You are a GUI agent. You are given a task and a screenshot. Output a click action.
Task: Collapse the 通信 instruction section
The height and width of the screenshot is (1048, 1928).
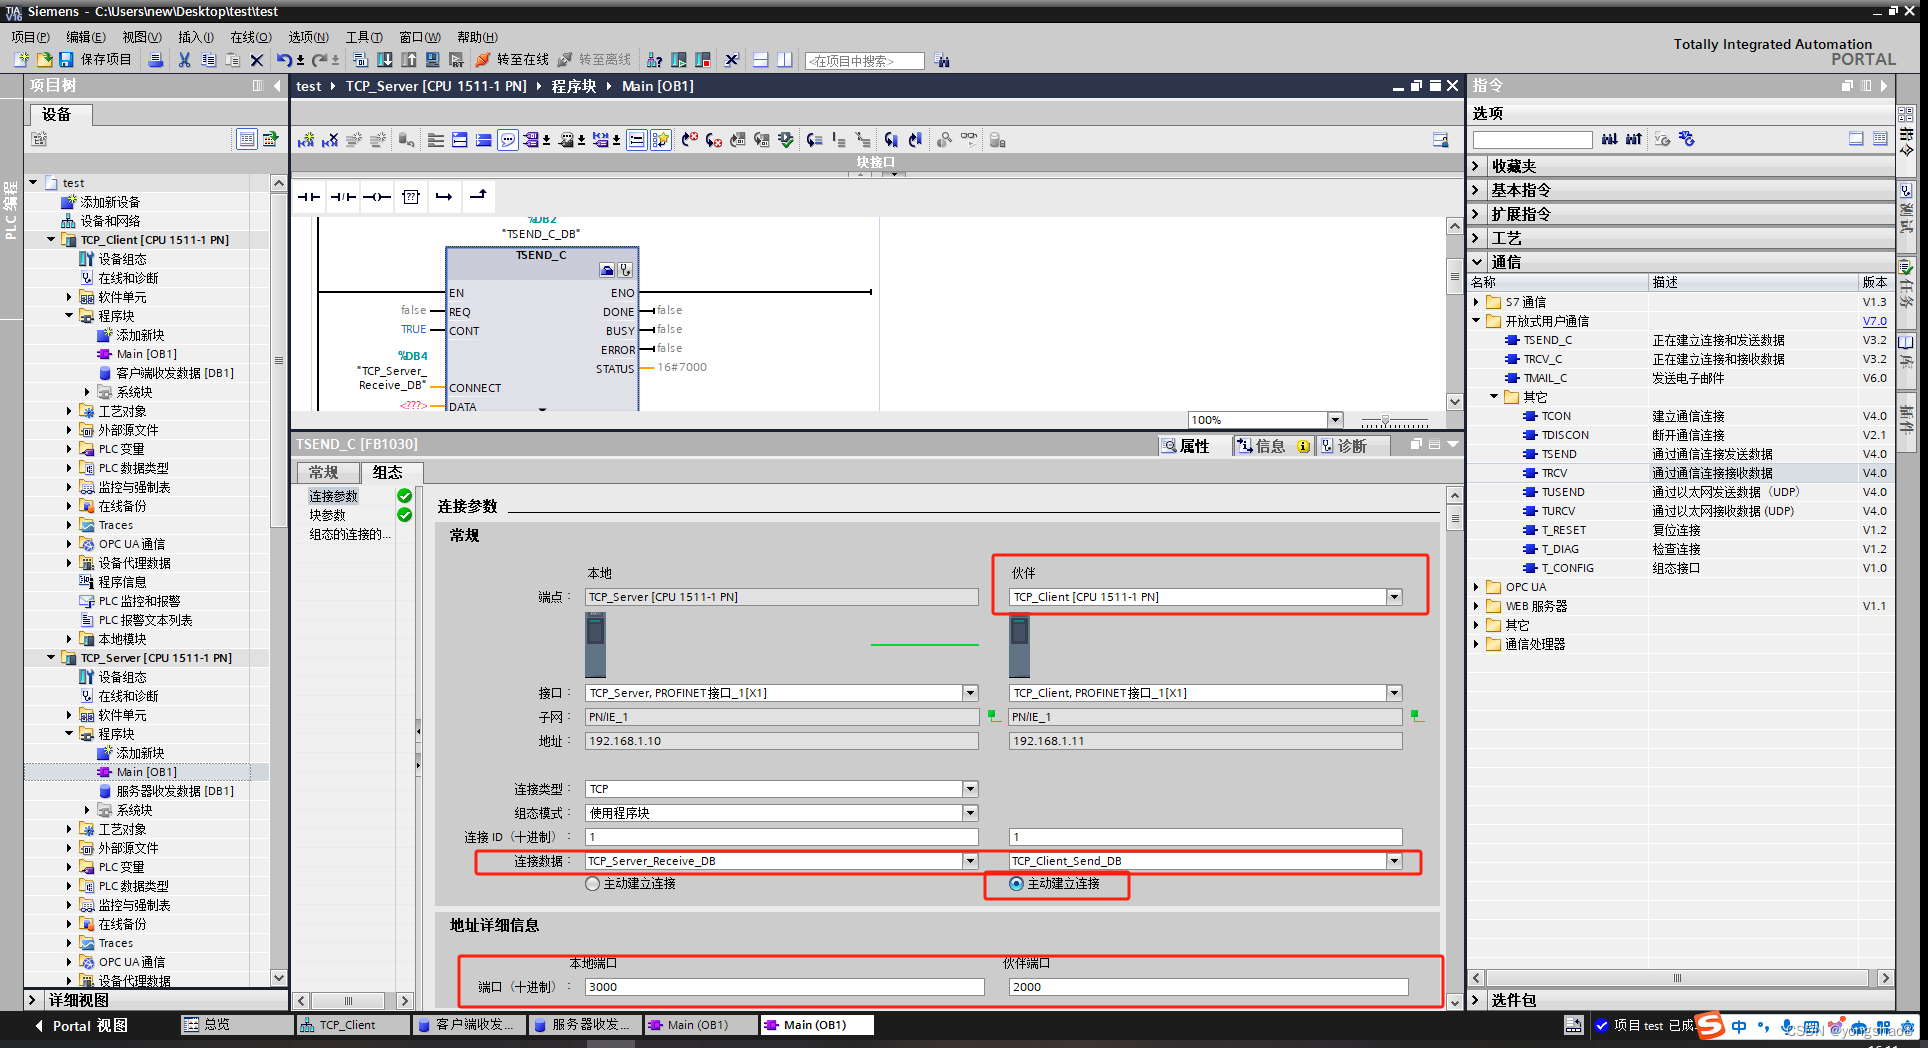coord(1477,262)
